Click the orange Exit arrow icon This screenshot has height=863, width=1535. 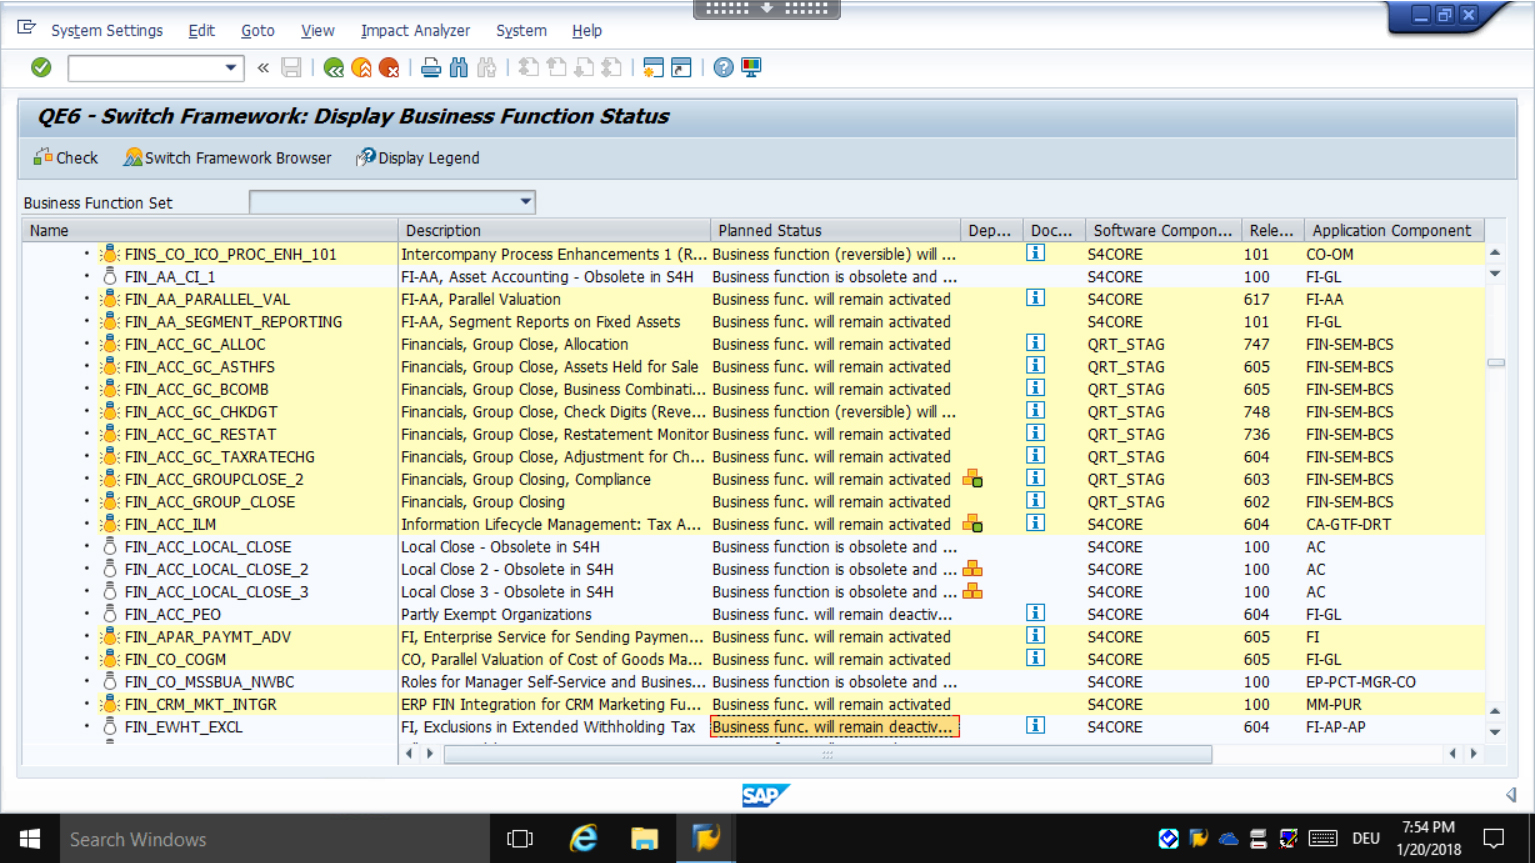coord(362,67)
